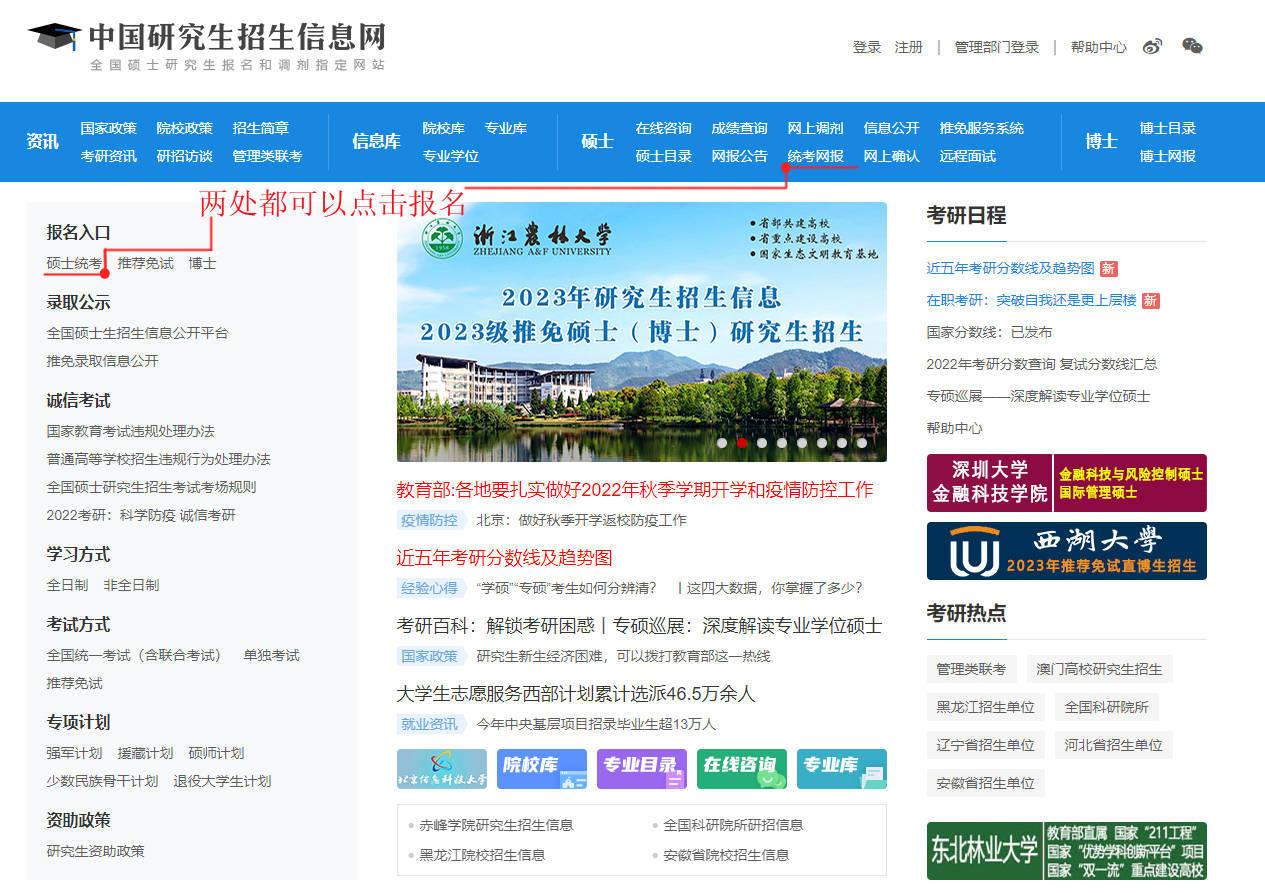Open 在线咨询 in the navigation bar
Screen dimensions: 1265x893
point(664,128)
